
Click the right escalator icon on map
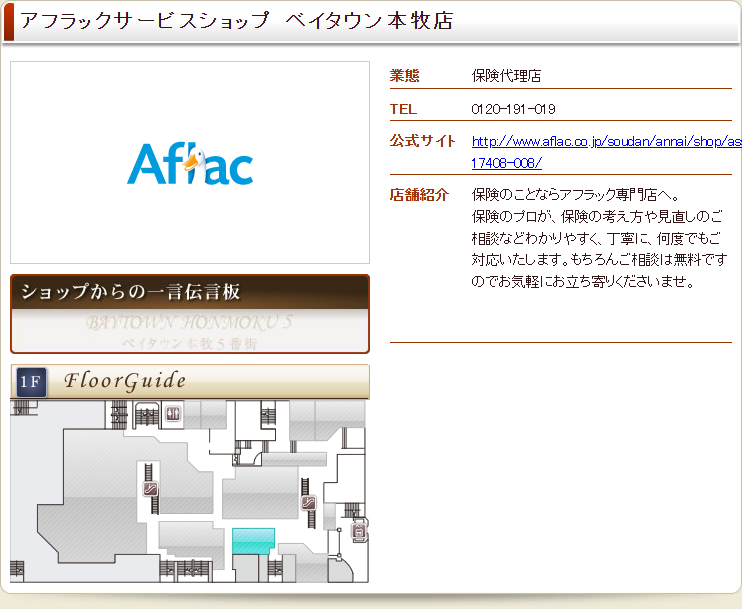pyautogui.click(x=309, y=503)
